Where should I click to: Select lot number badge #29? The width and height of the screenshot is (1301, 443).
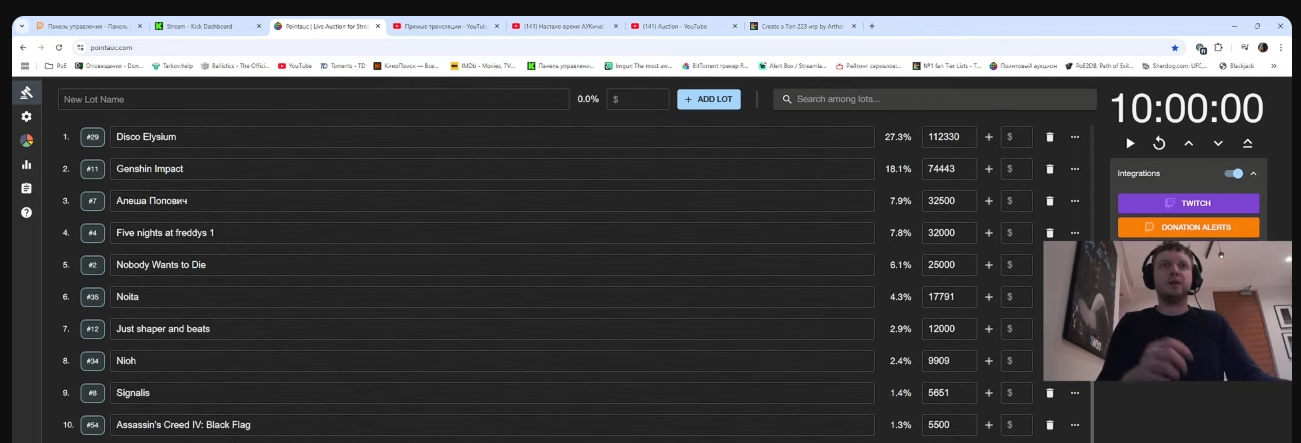93,137
